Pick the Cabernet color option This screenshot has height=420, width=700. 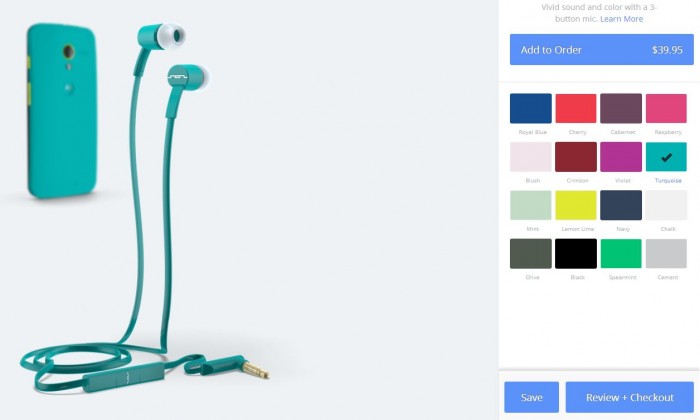tap(621, 108)
